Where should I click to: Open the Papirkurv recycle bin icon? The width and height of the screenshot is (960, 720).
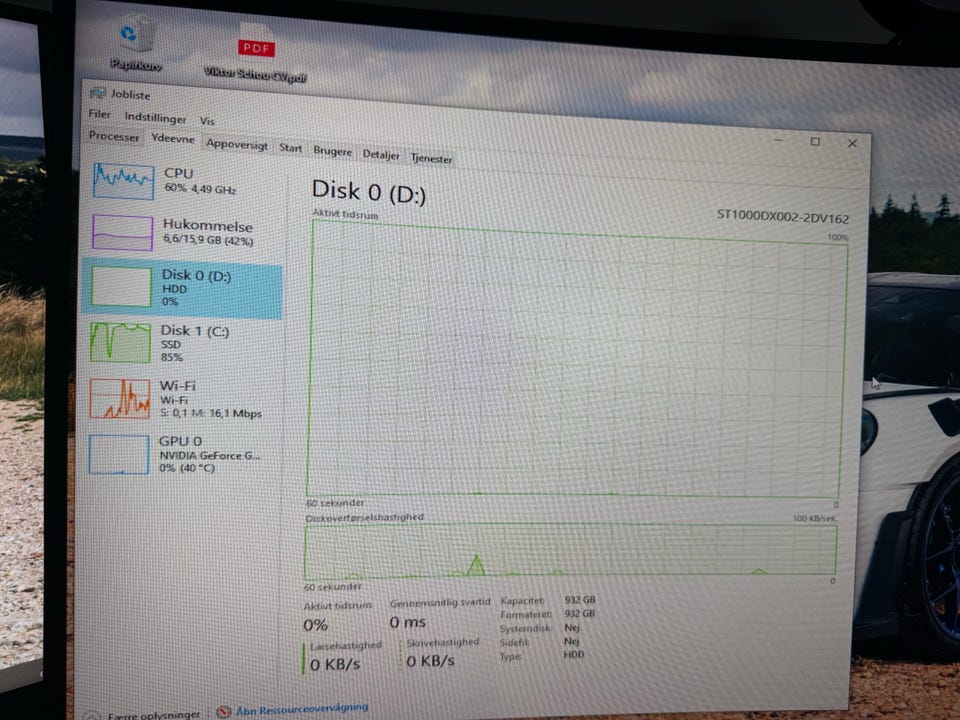[136, 43]
